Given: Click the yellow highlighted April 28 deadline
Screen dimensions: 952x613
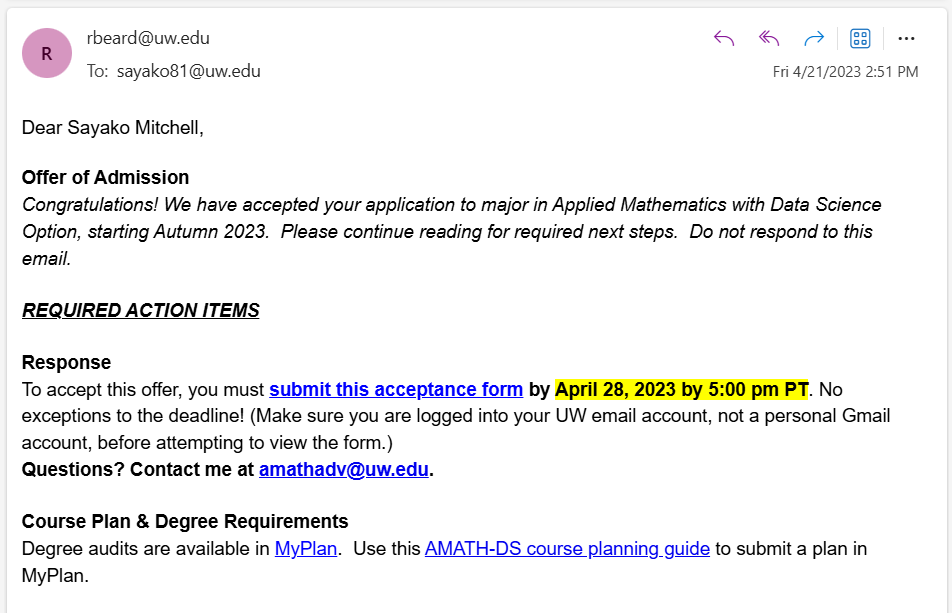Looking at the screenshot, I should [681, 389].
